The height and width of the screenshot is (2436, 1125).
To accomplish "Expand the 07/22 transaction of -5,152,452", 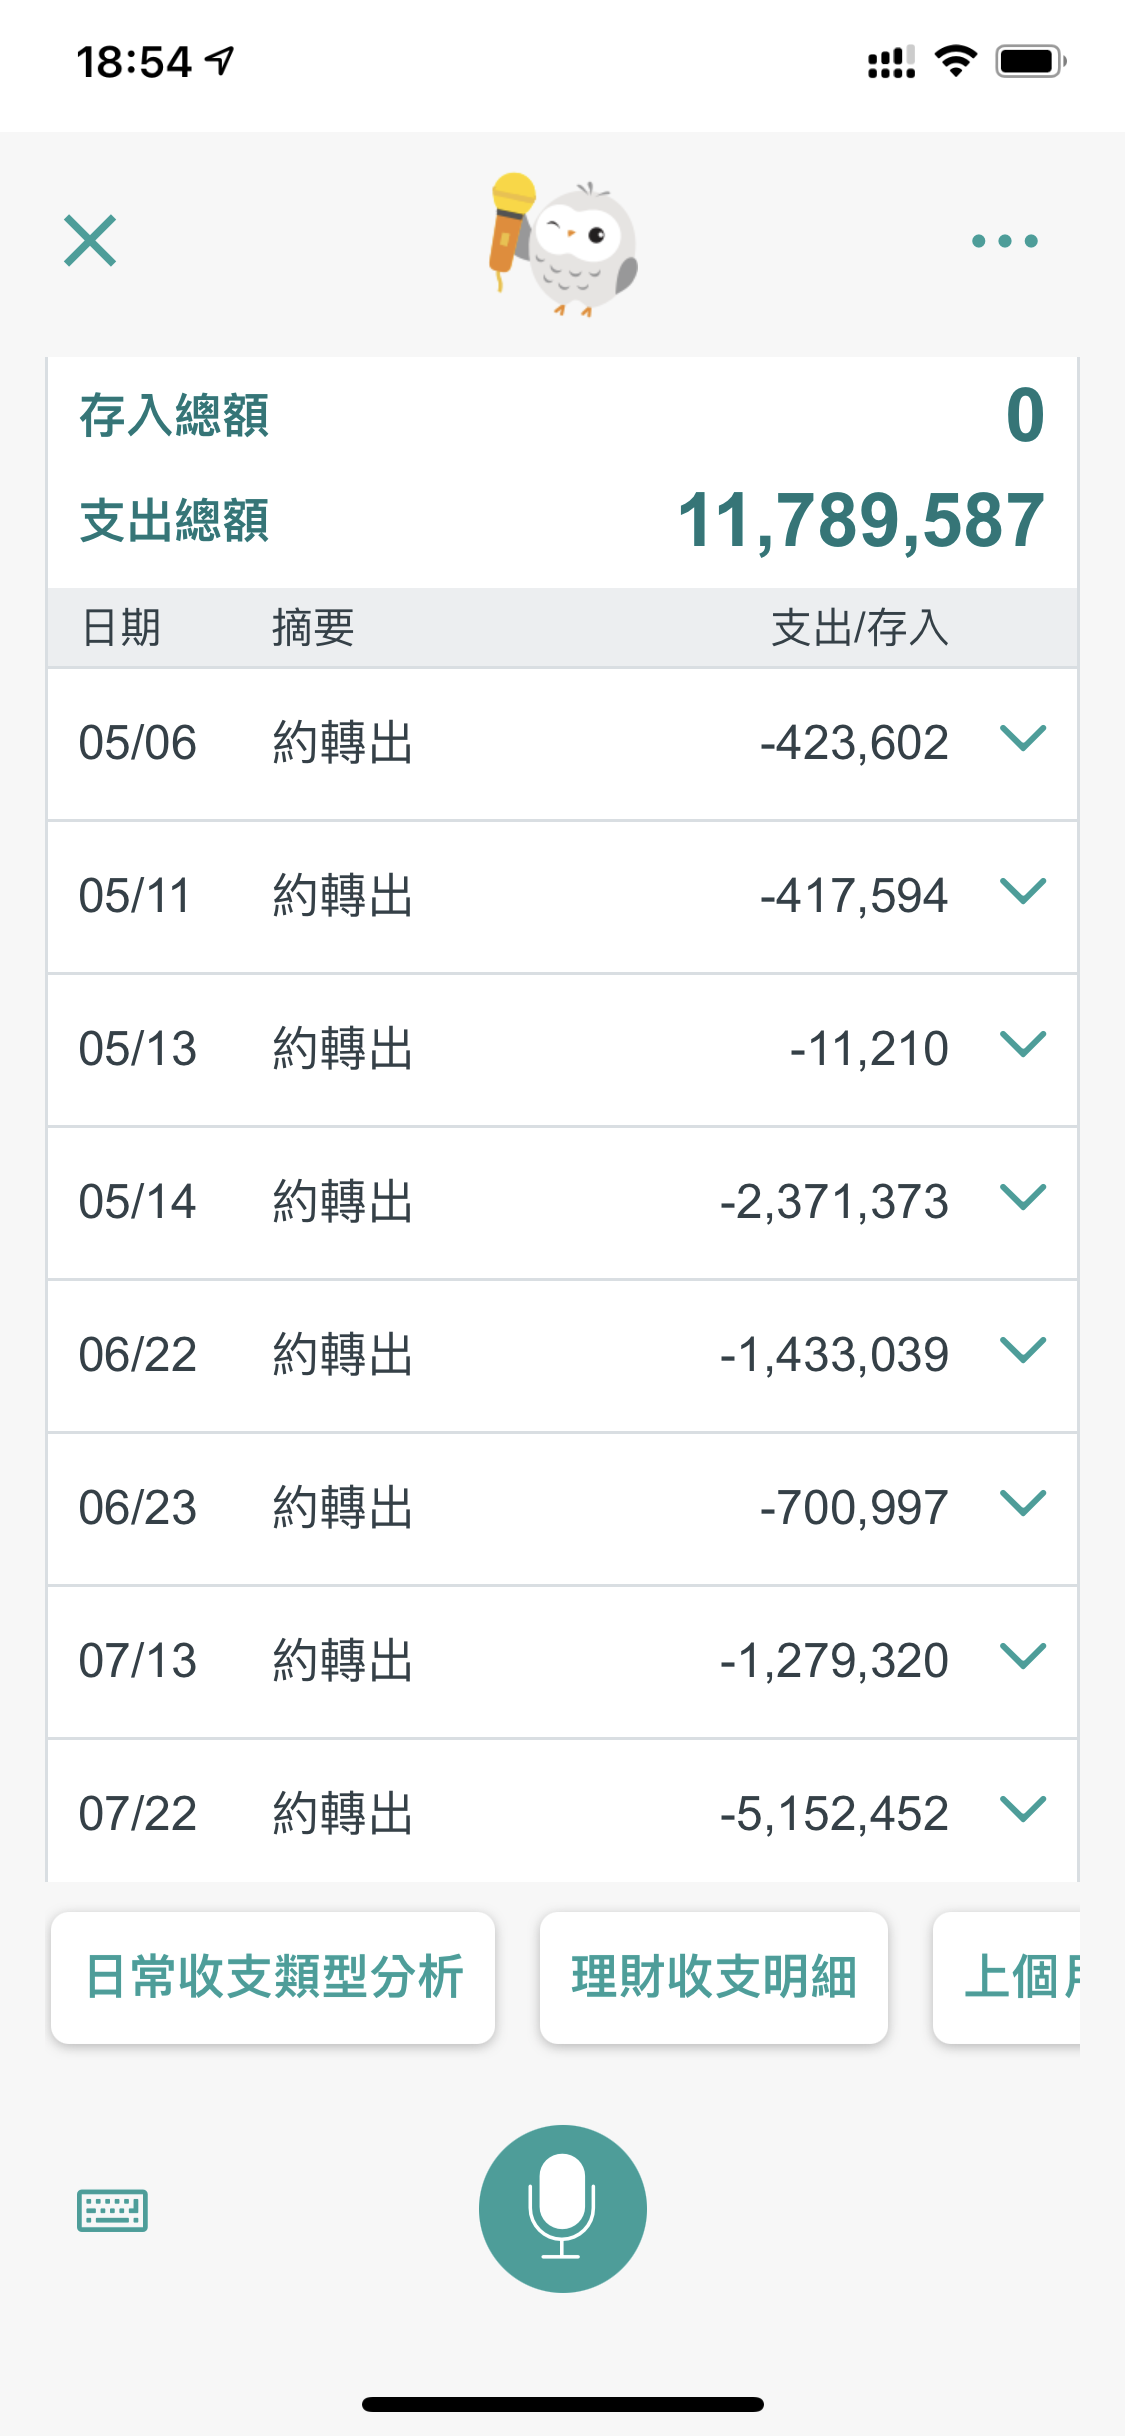I will [x=1022, y=1810].
